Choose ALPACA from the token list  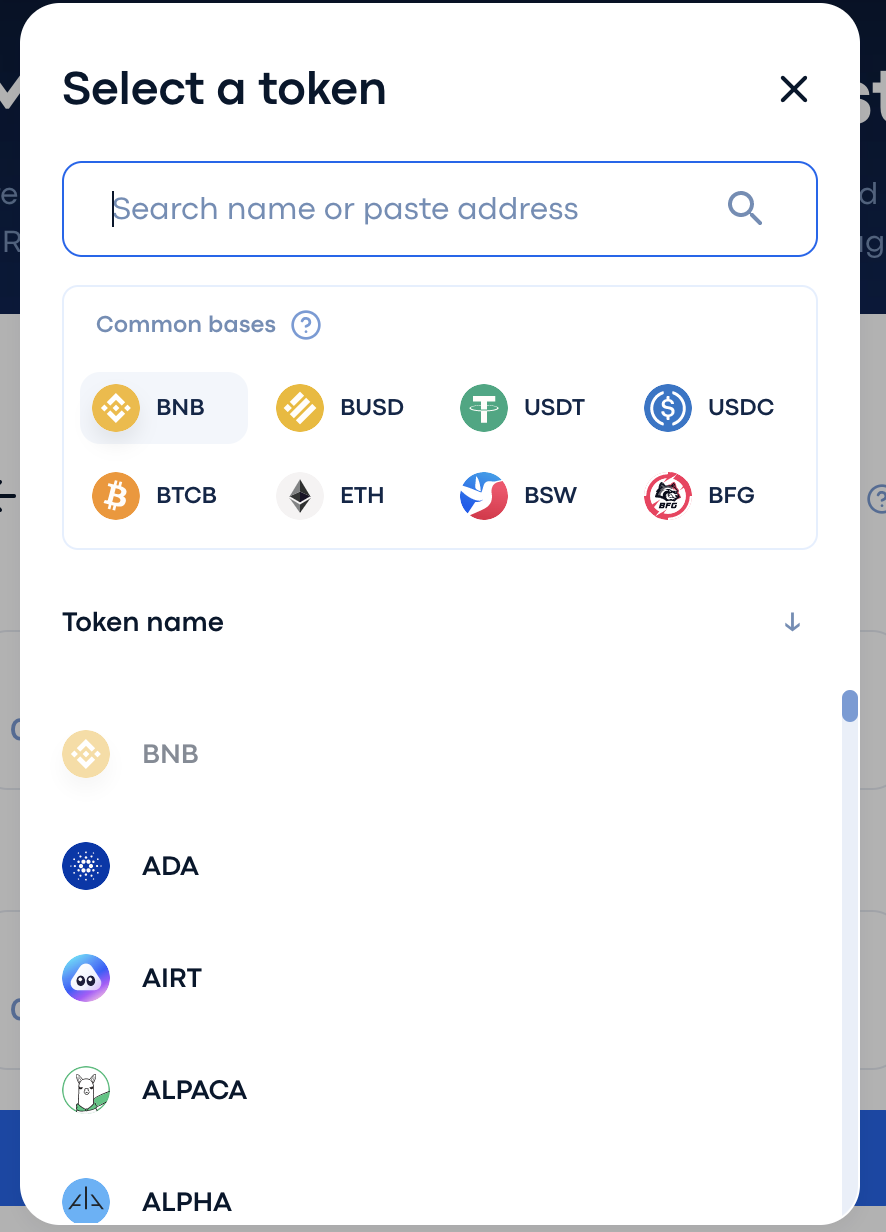coord(194,1090)
